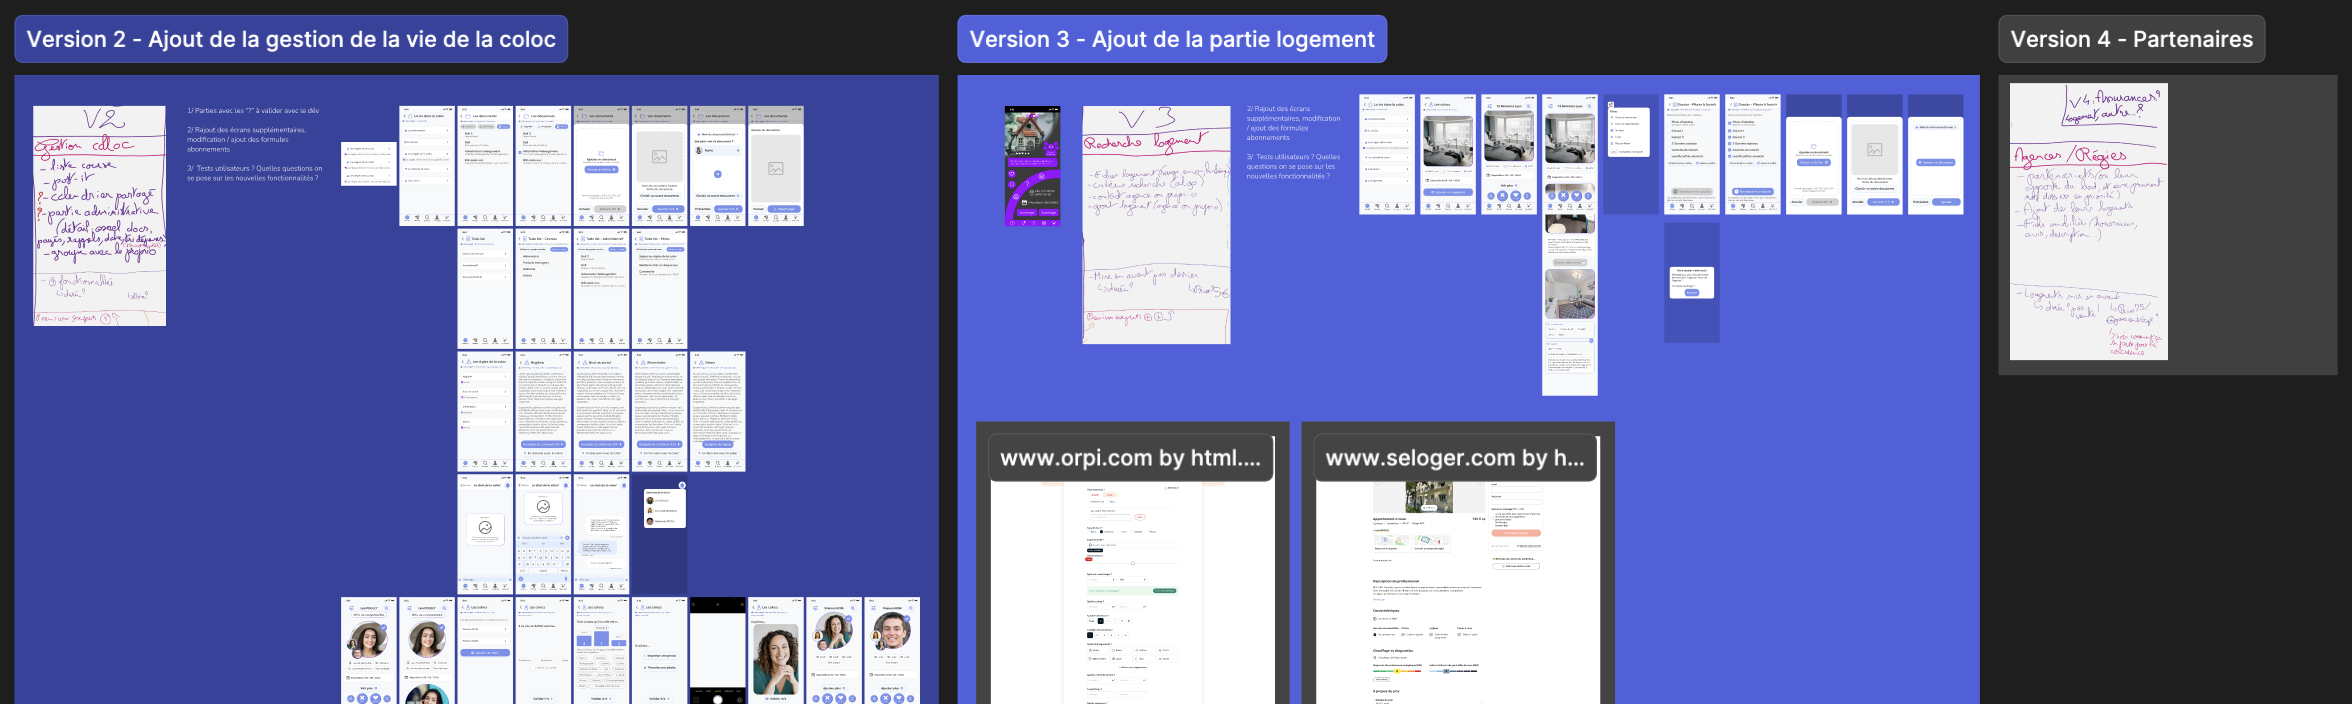The image size is (2352, 704).
Task: Select the handwritten V2 "Gestion coloc" sketch
Action: 99,215
